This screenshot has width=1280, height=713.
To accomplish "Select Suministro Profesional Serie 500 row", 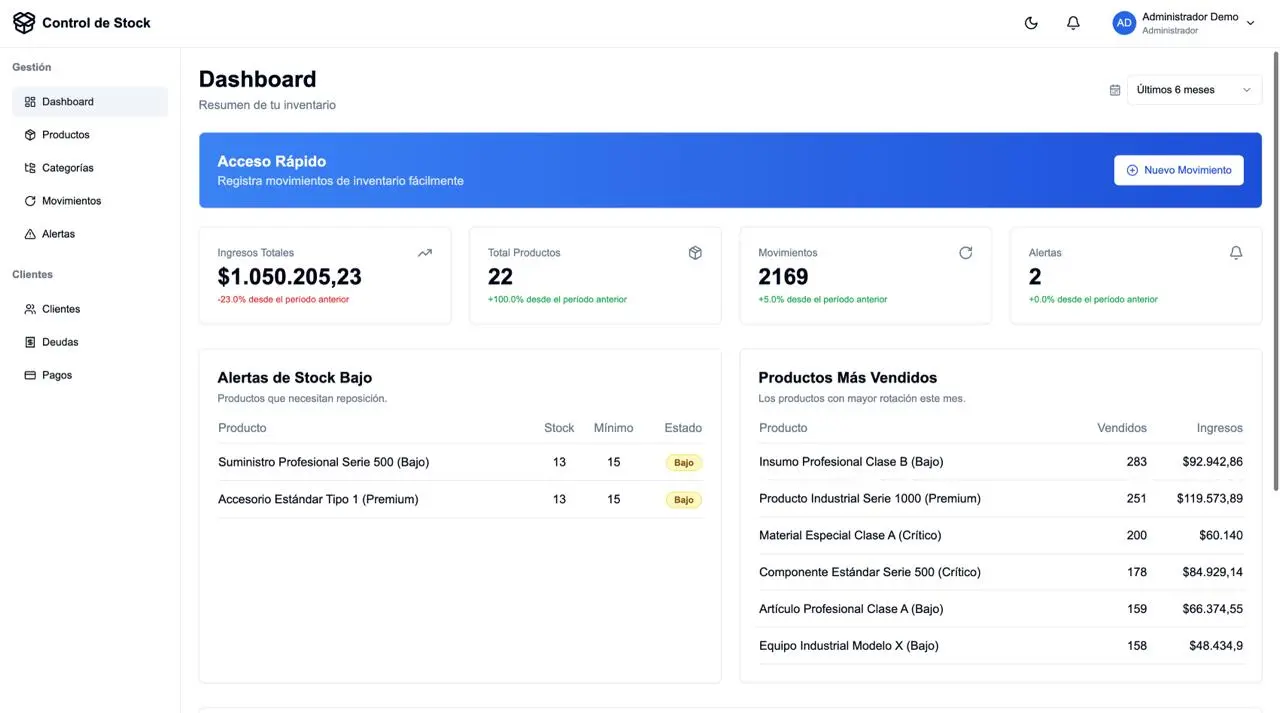I will pos(323,462).
